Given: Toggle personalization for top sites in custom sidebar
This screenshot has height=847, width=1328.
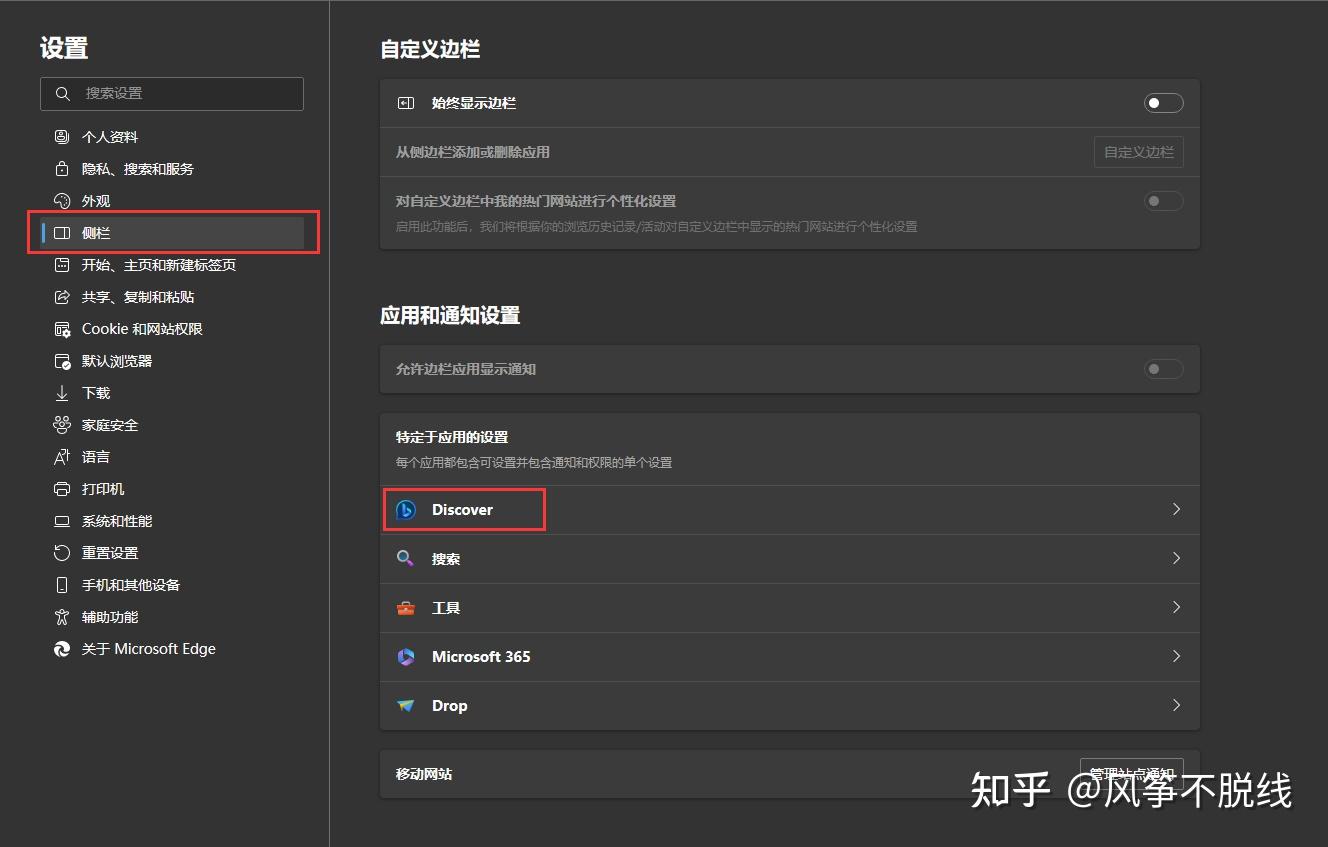Looking at the screenshot, I should (x=1163, y=200).
